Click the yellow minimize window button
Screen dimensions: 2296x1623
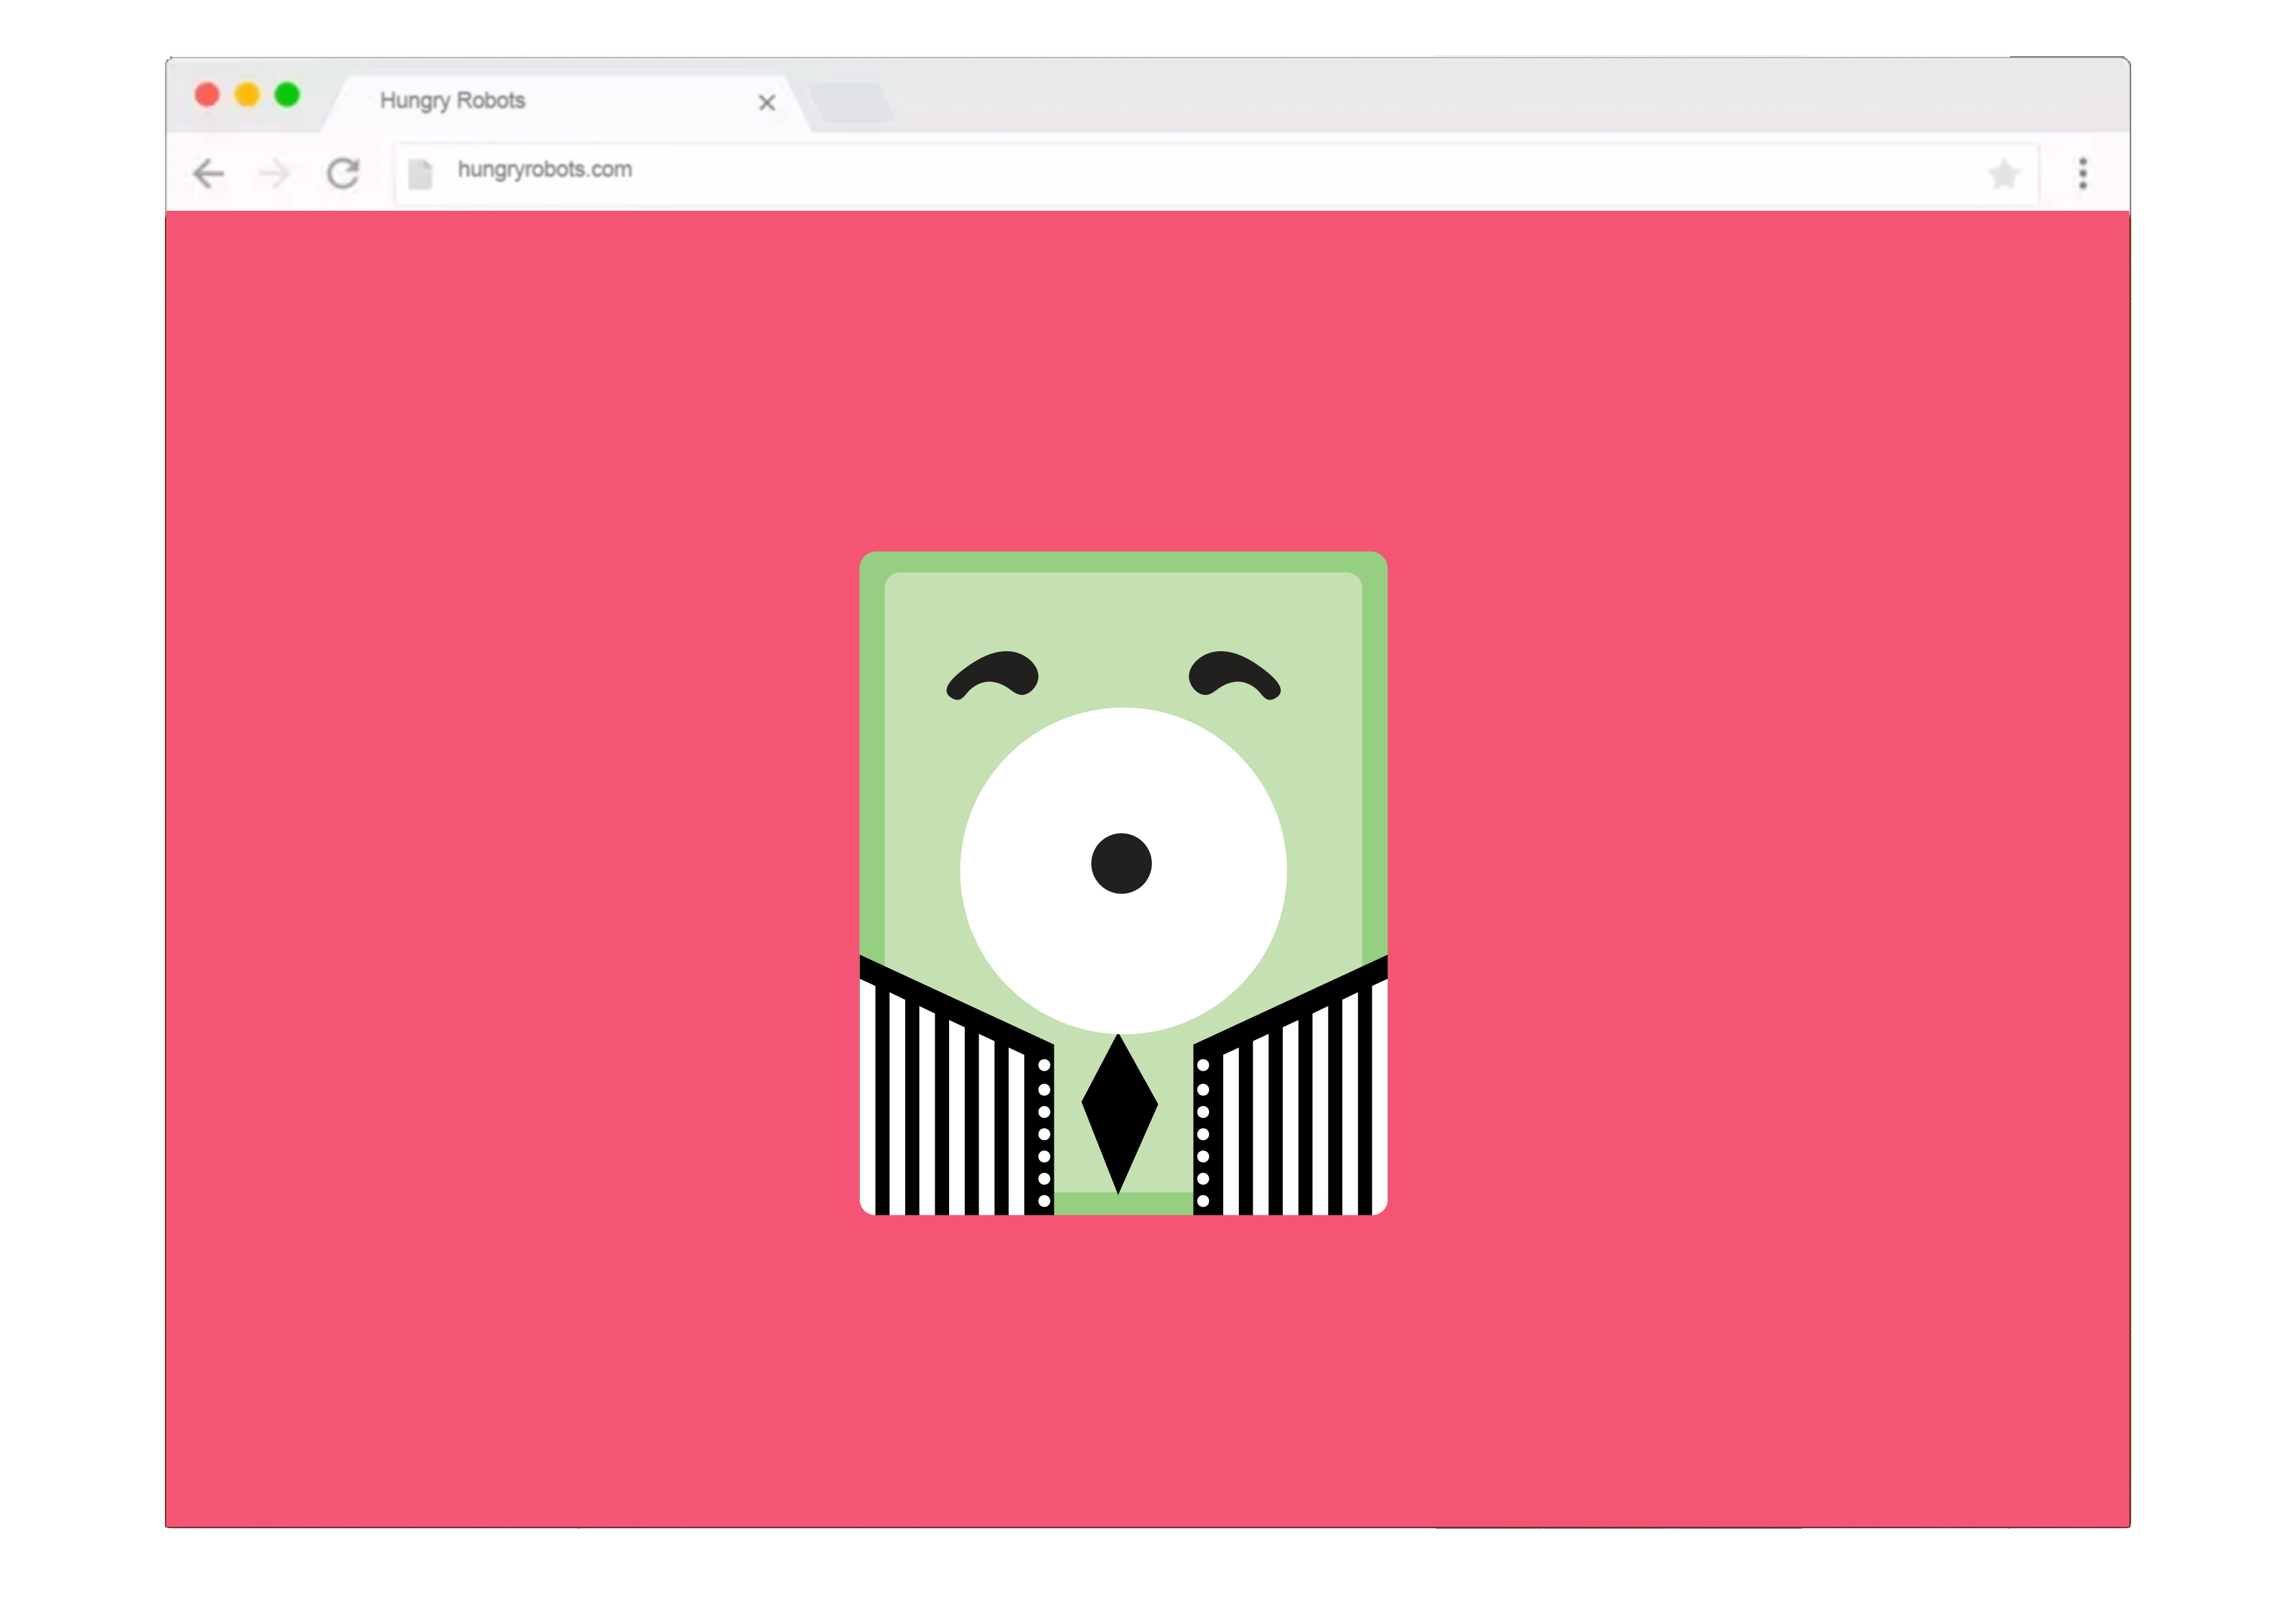click(247, 95)
